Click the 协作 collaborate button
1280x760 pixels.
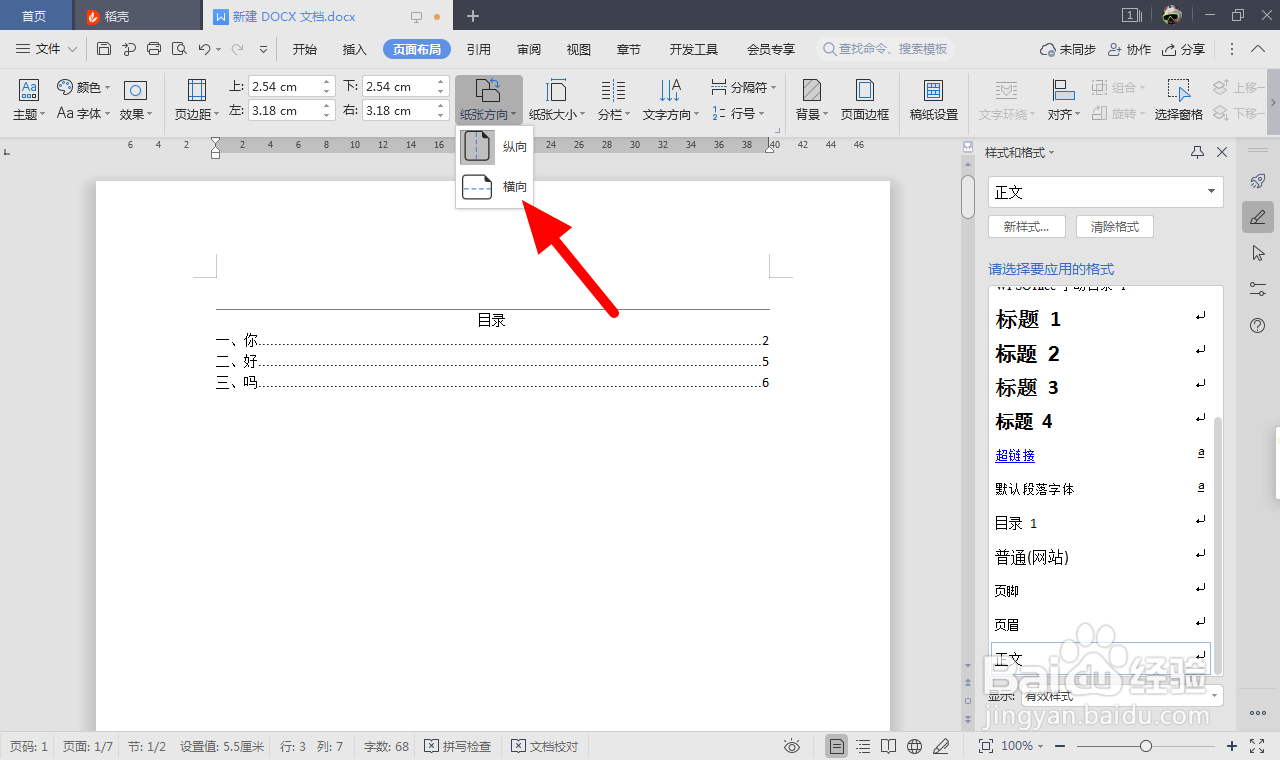1130,49
